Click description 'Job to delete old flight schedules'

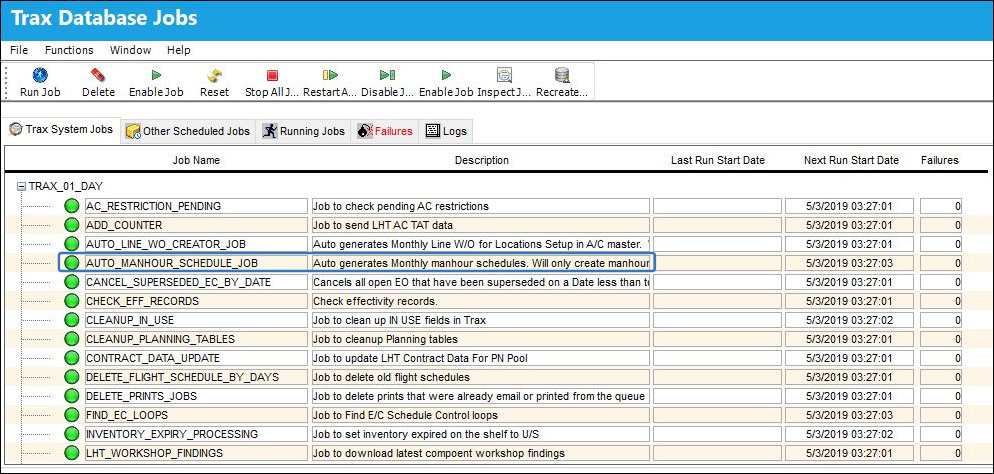(x=480, y=377)
